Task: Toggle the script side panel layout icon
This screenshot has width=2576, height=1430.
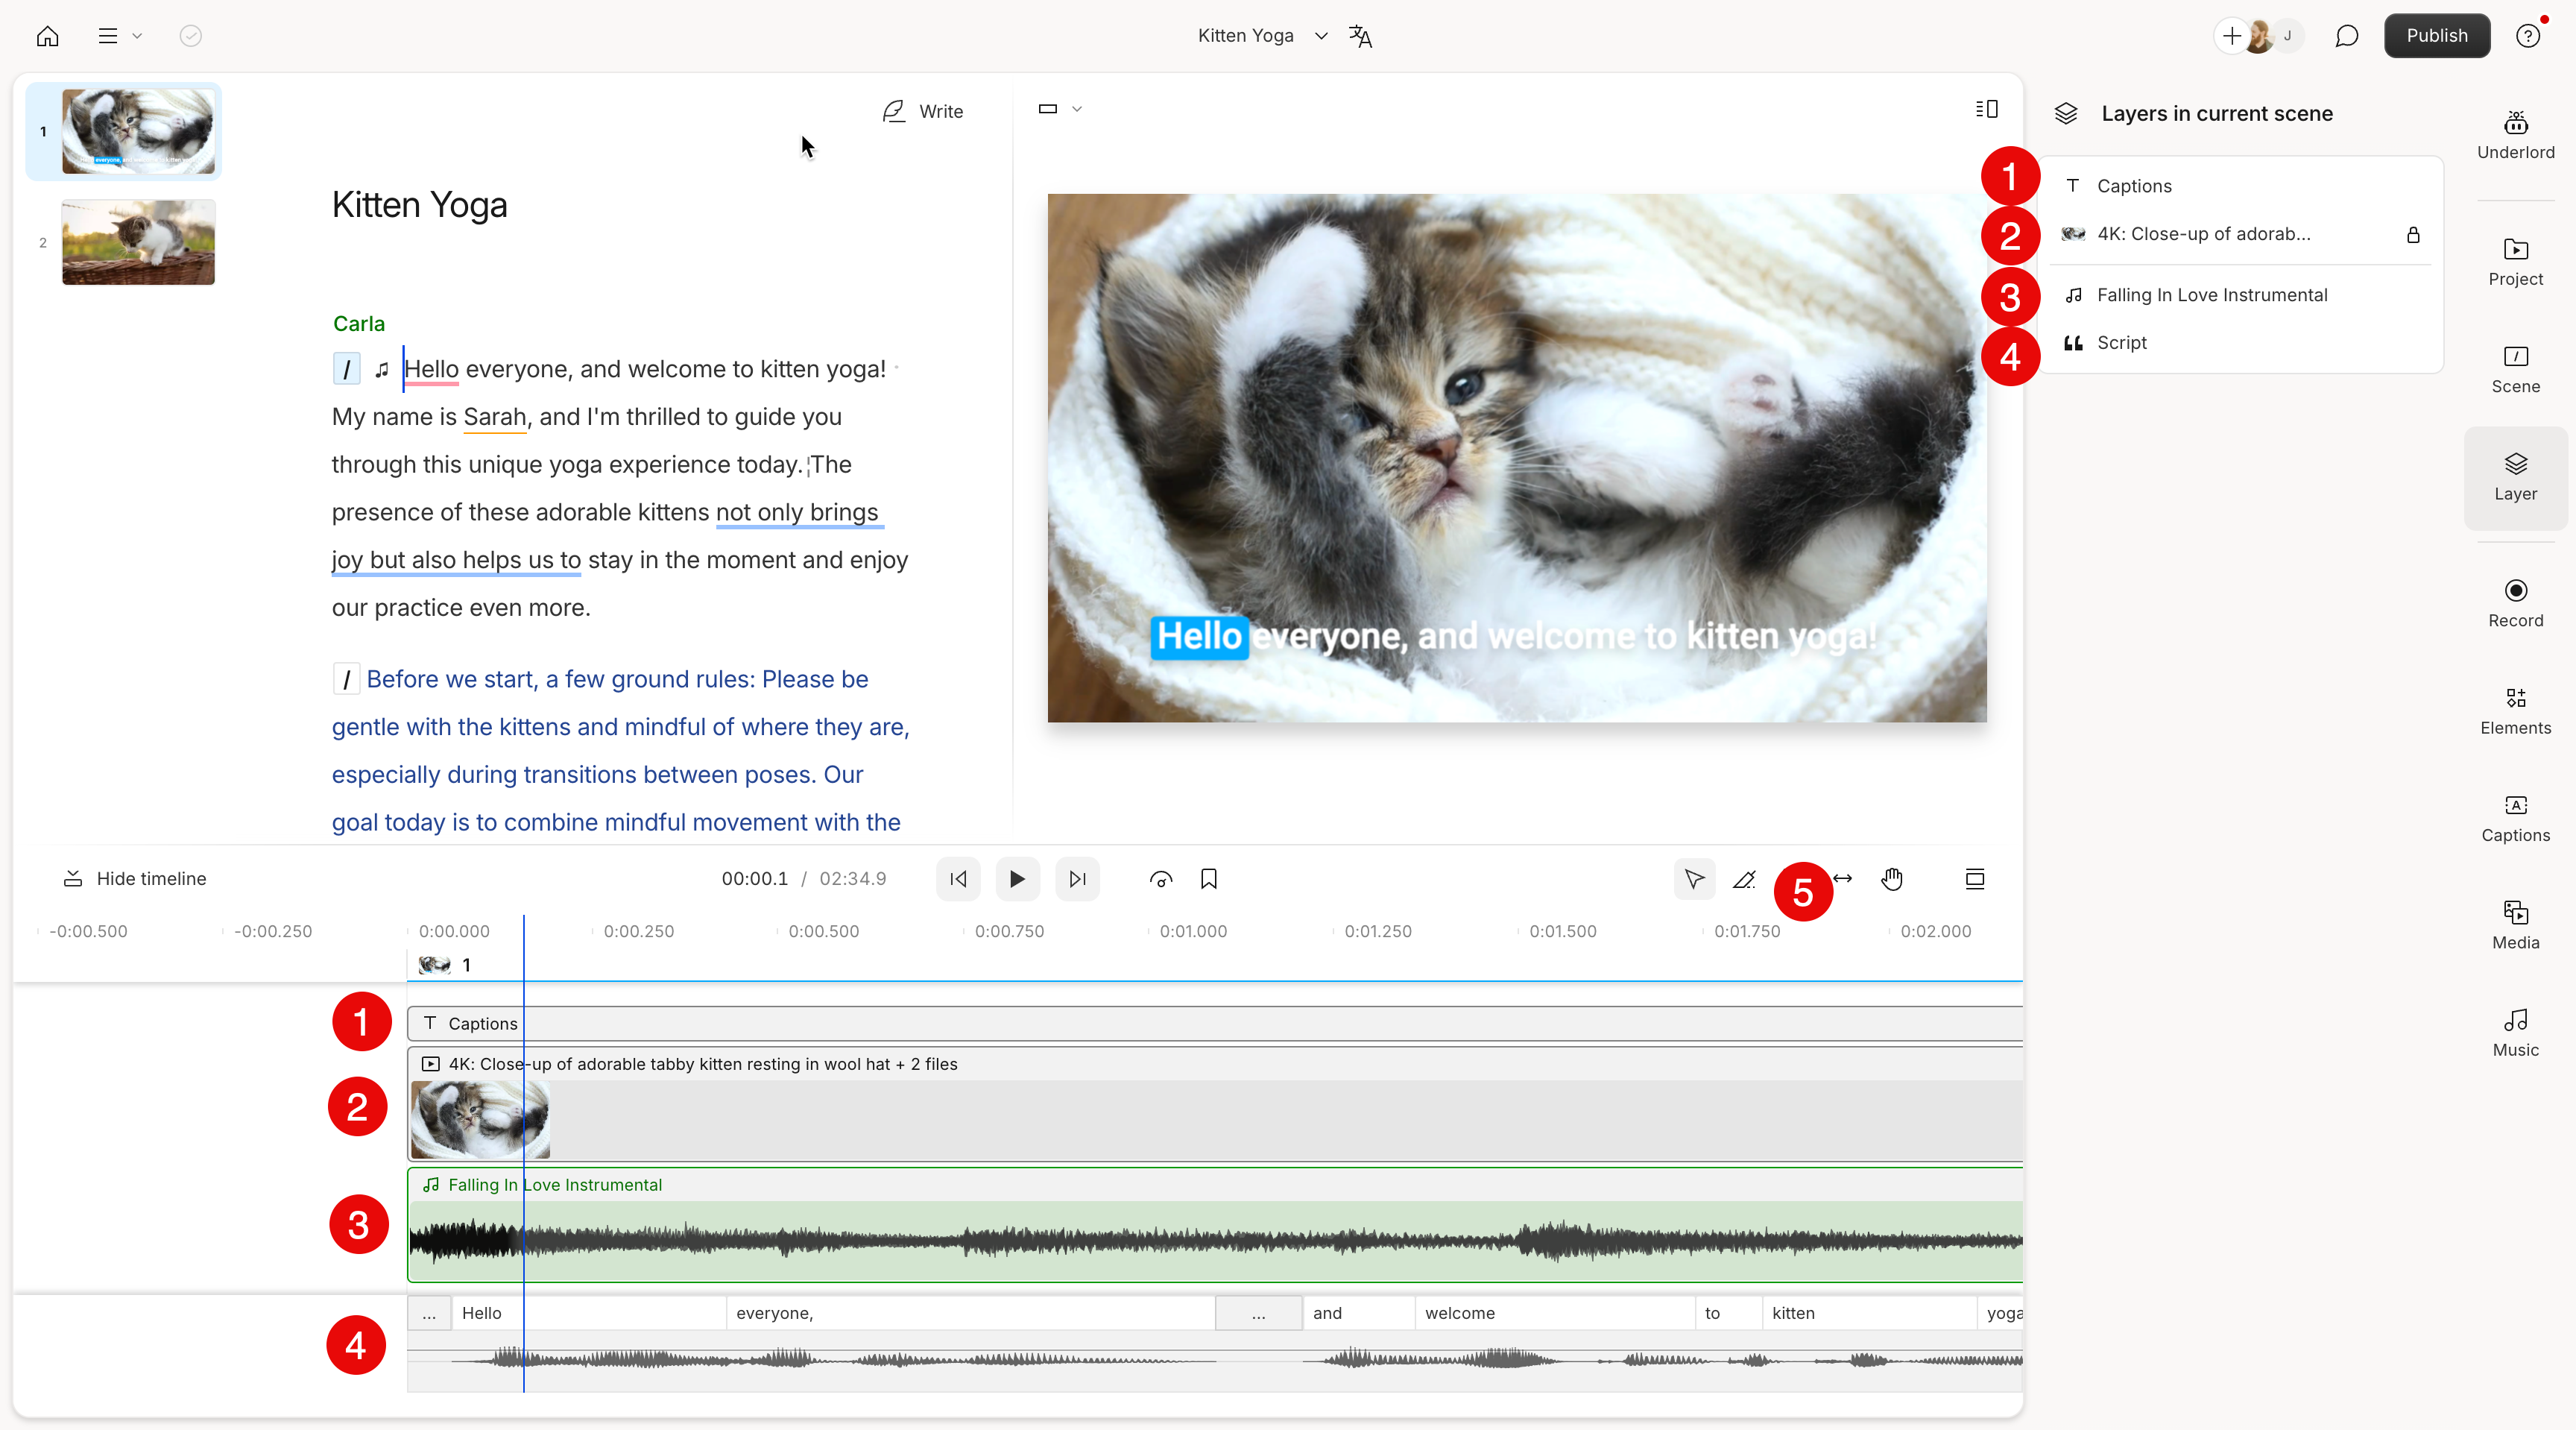Action: [1986, 109]
